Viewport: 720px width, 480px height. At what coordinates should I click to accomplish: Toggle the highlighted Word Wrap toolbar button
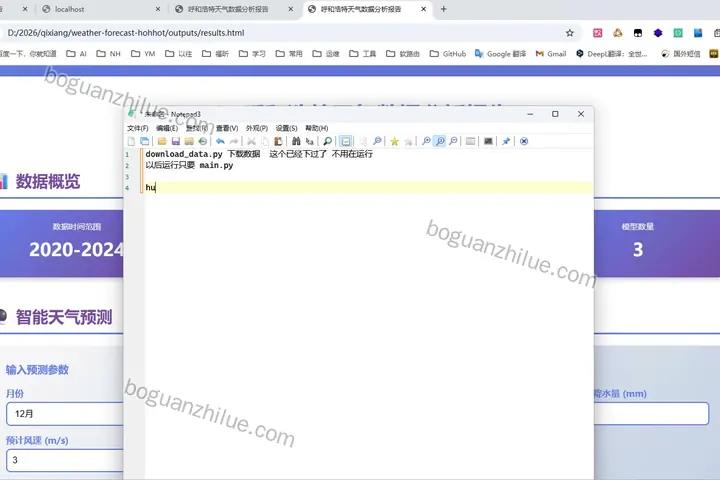346,141
